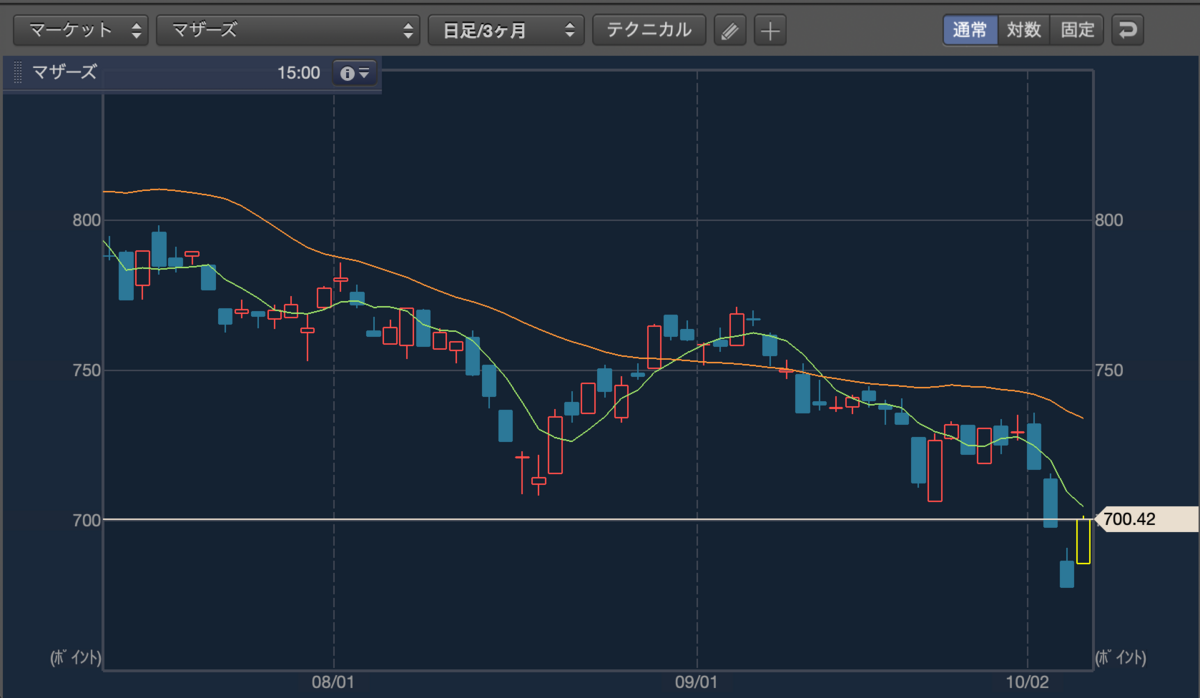The image size is (1200, 698).
Task: Click the 700.42 current price tag
Action: 1146,519
